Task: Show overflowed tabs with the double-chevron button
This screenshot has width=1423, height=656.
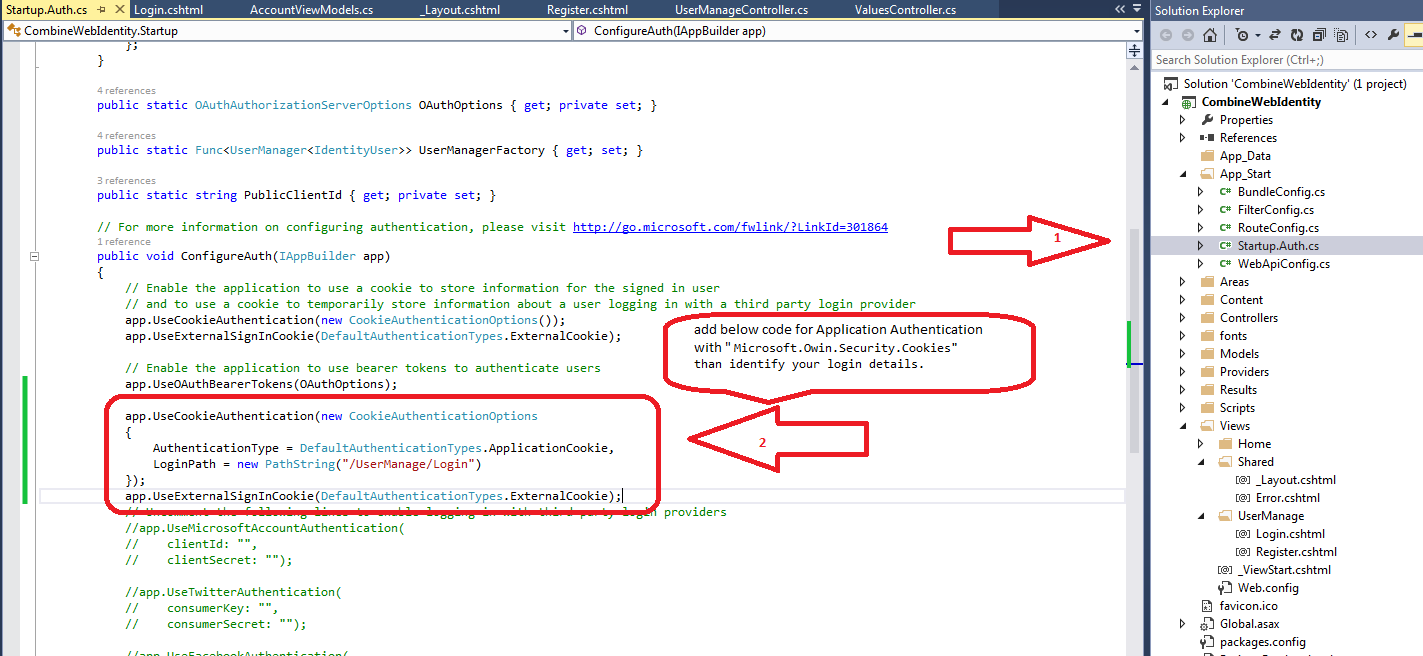Action: click(x=1120, y=9)
